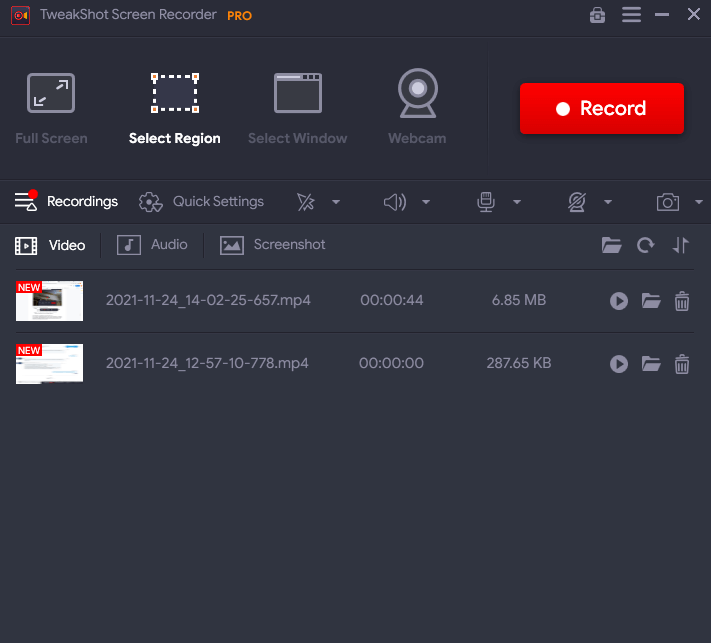
Task: Choose the Select Region capture mode
Action: [175, 108]
